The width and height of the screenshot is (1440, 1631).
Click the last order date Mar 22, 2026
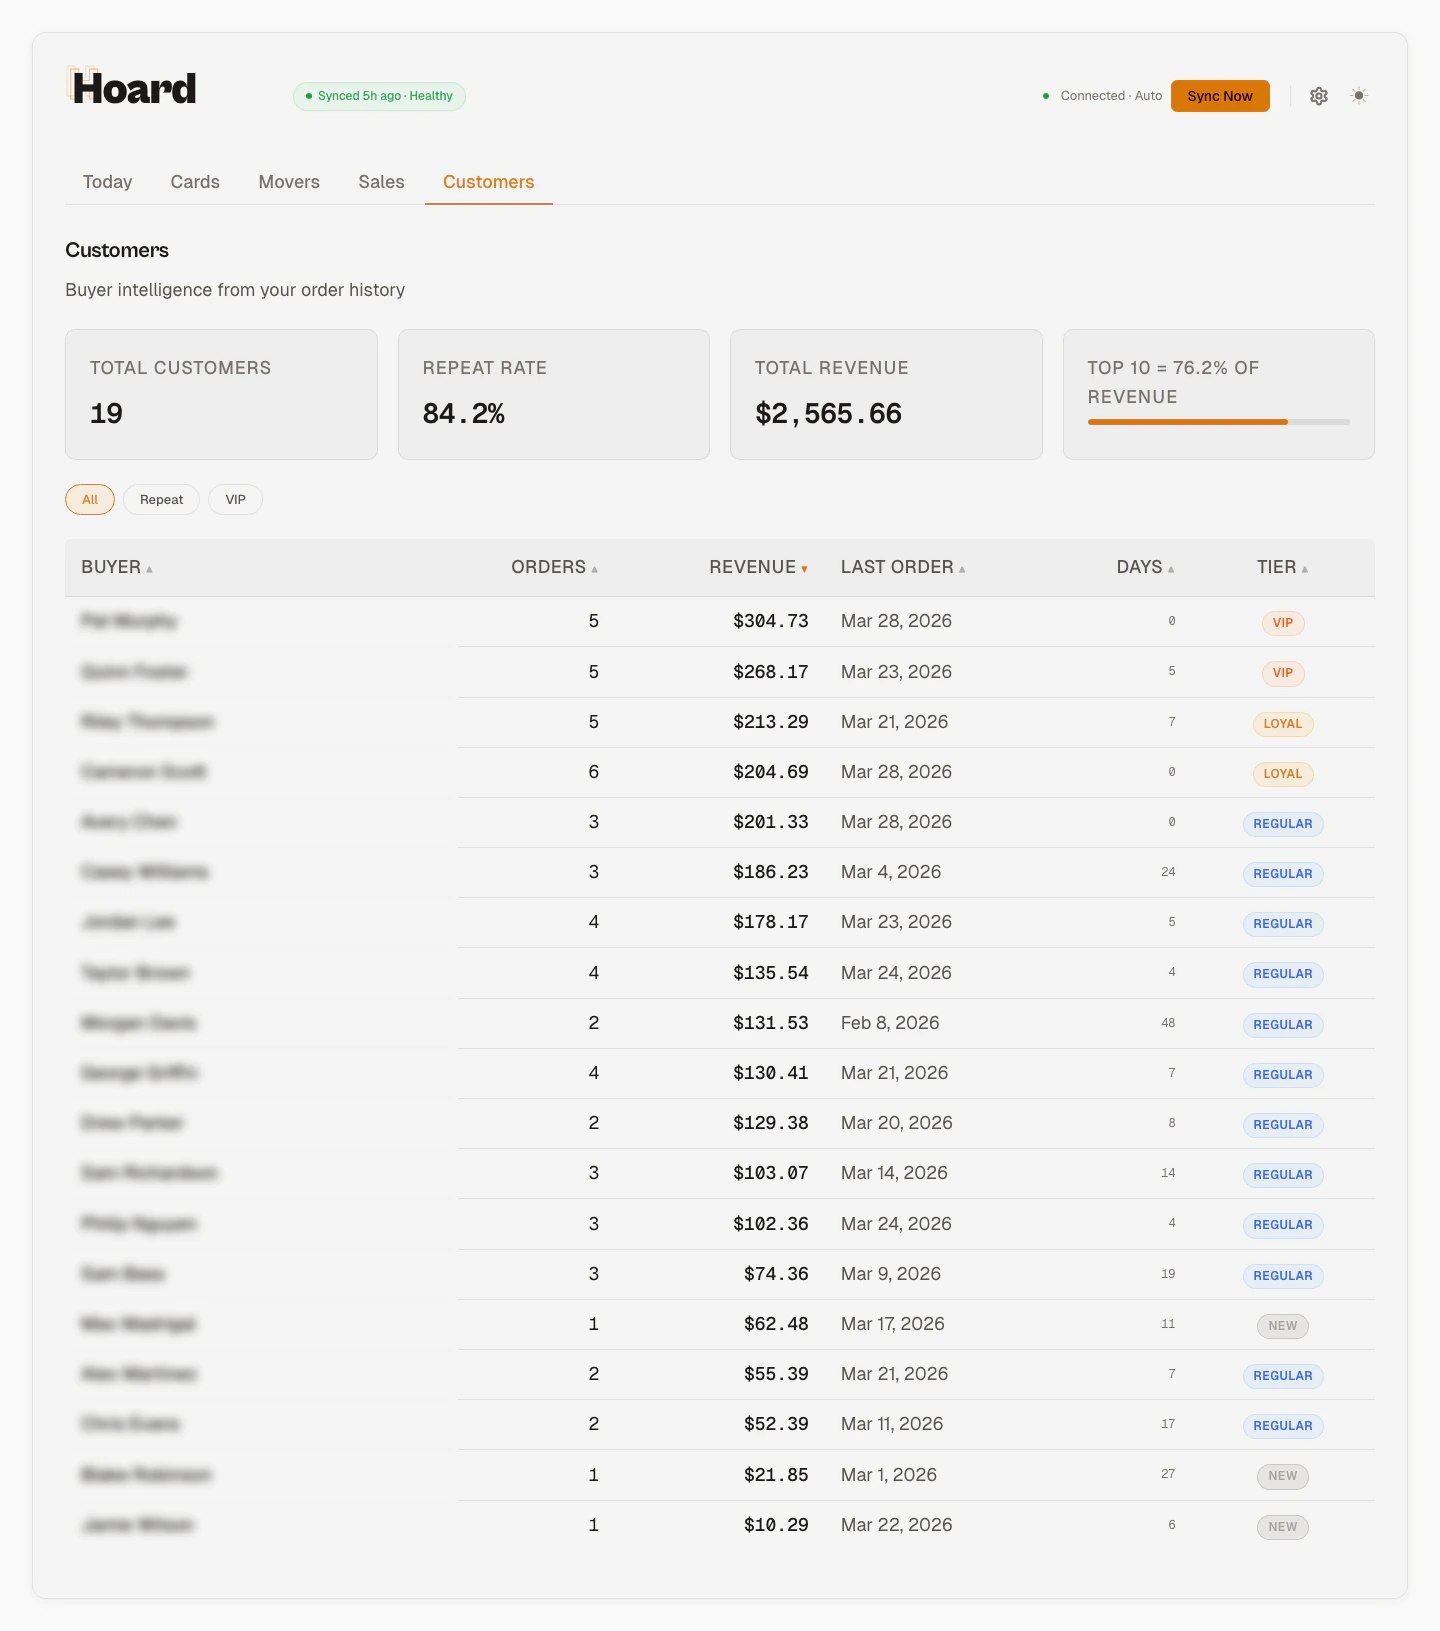pos(897,1525)
